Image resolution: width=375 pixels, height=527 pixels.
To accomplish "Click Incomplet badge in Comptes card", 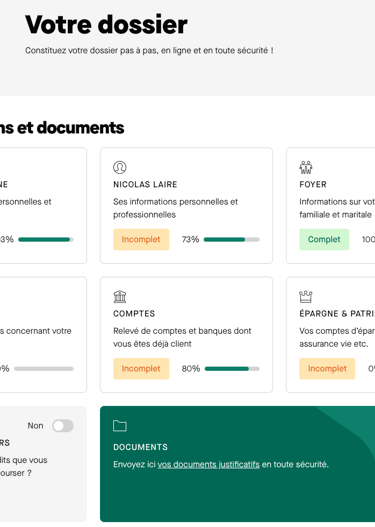I will [141, 369].
